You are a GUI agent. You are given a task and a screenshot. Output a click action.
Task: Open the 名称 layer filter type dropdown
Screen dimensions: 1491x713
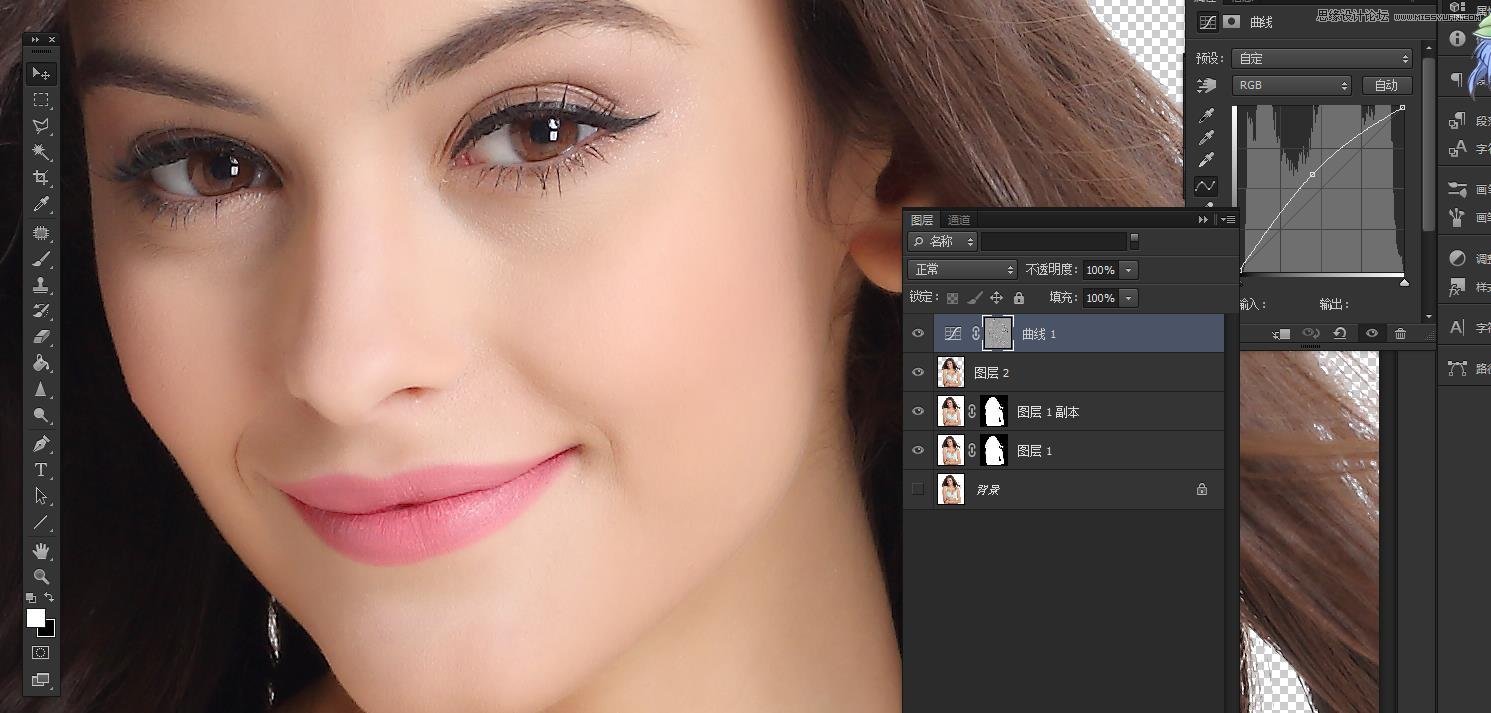click(x=943, y=242)
